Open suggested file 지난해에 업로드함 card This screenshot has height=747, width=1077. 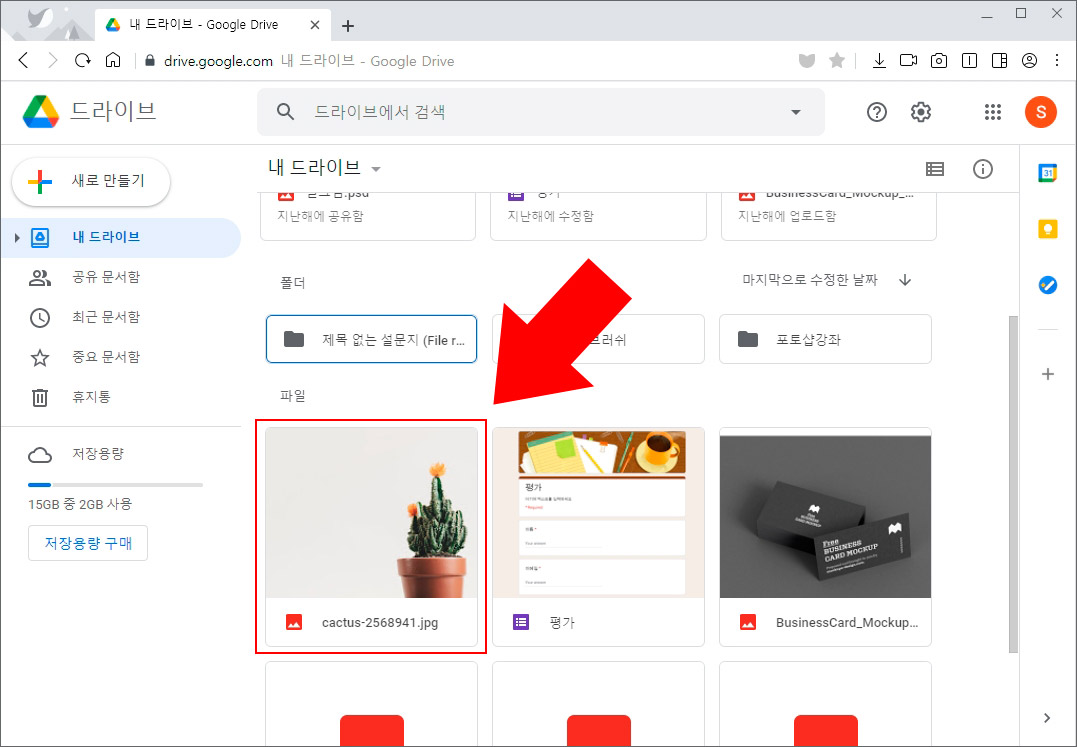click(829, 216)
